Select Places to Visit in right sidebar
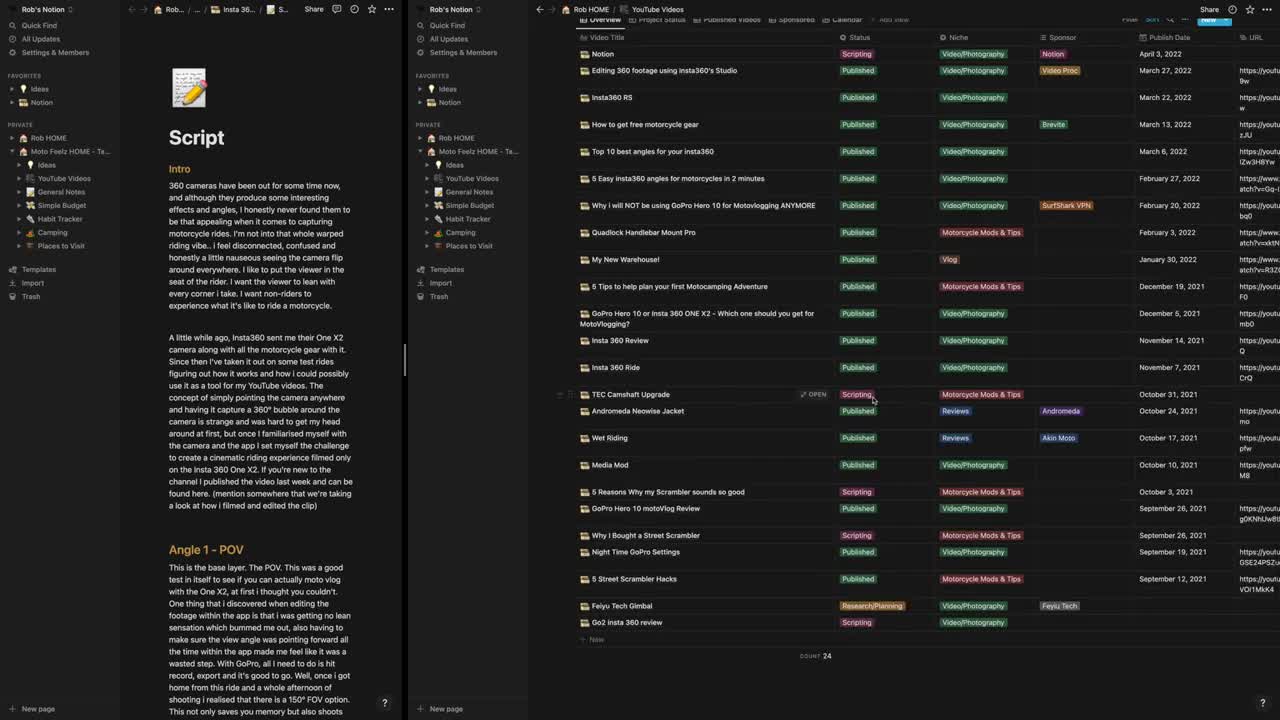 click(469, 246)
